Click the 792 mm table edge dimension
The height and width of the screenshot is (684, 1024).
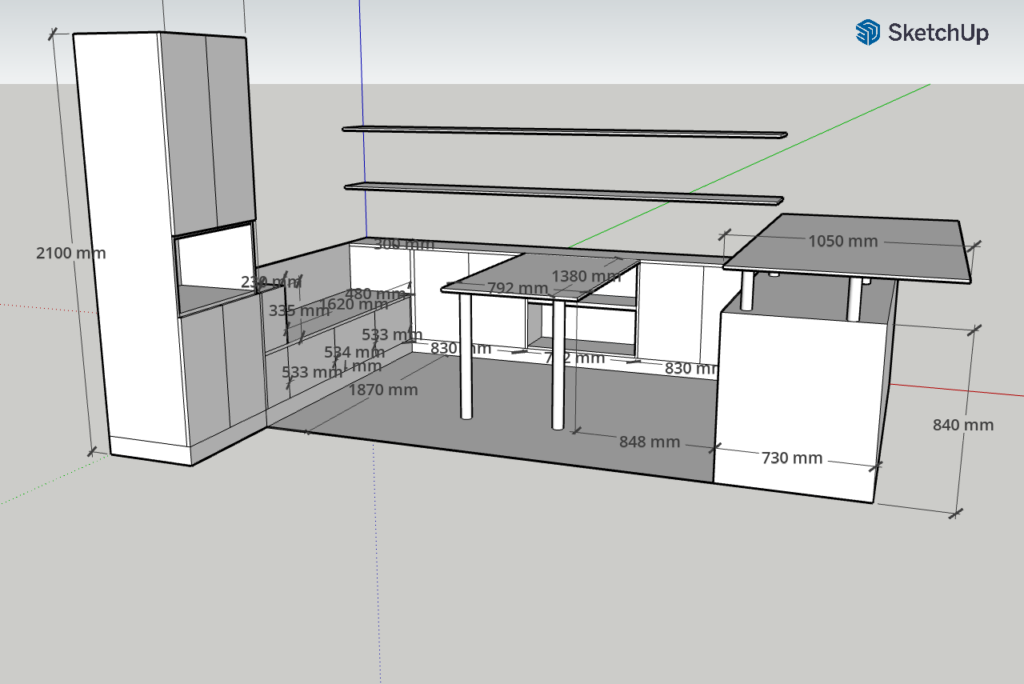pos(517,289)
